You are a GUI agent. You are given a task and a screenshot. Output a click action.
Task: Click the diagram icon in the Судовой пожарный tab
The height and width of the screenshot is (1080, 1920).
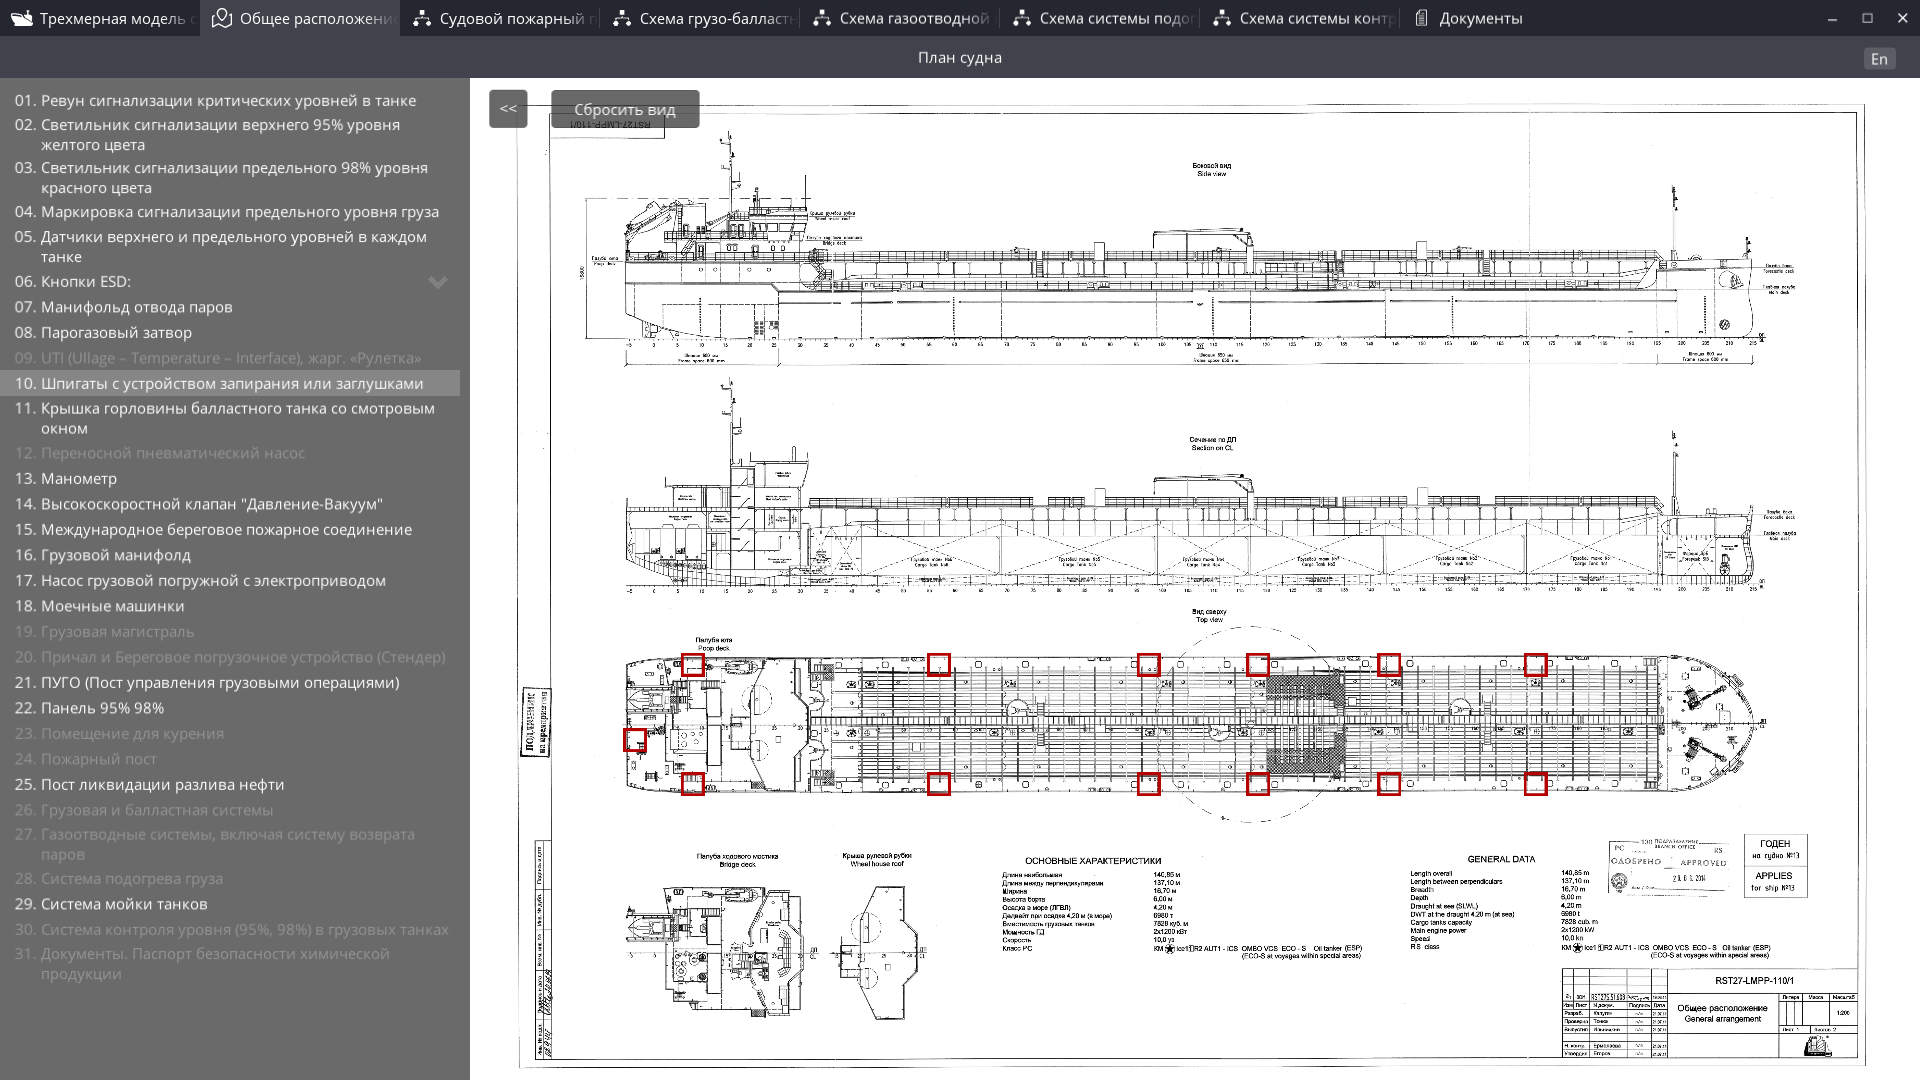pyautogui.click(x=422, y=18)
